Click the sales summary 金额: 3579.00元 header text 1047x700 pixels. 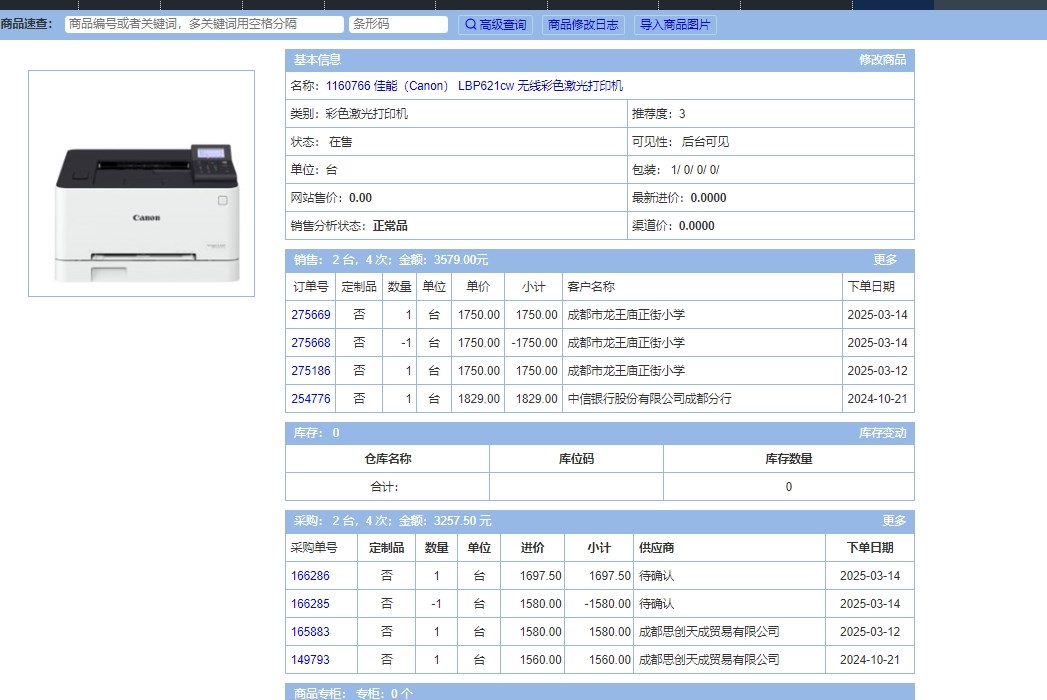click(x=443, y=260)
